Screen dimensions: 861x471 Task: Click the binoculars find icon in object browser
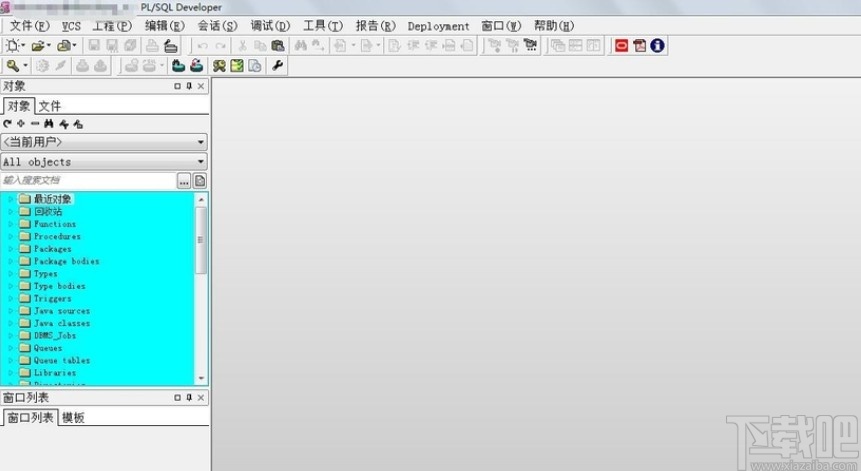pos(49,124)
